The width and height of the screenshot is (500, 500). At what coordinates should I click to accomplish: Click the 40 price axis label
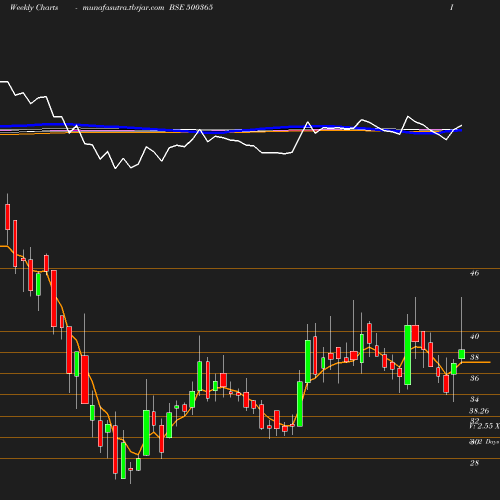coord(474,337)
